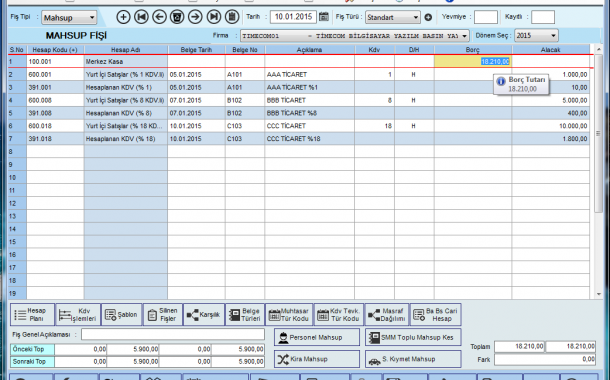This screenshot has height=380, width=610.
Task: Click the Belge Tarih column header
Action: coord(196,50)
